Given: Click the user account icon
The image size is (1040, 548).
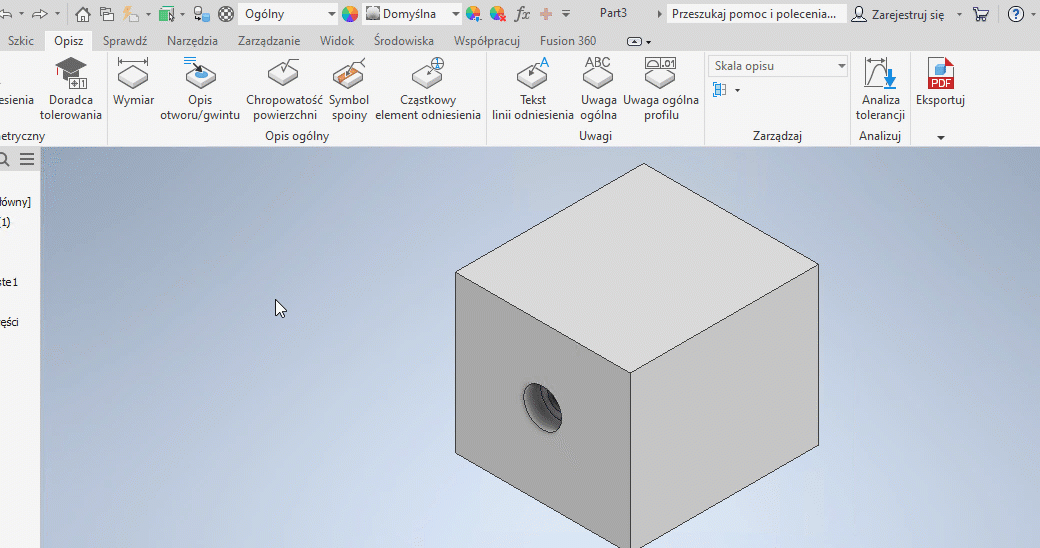Looking at the screenshot, I should coord(859,14).
